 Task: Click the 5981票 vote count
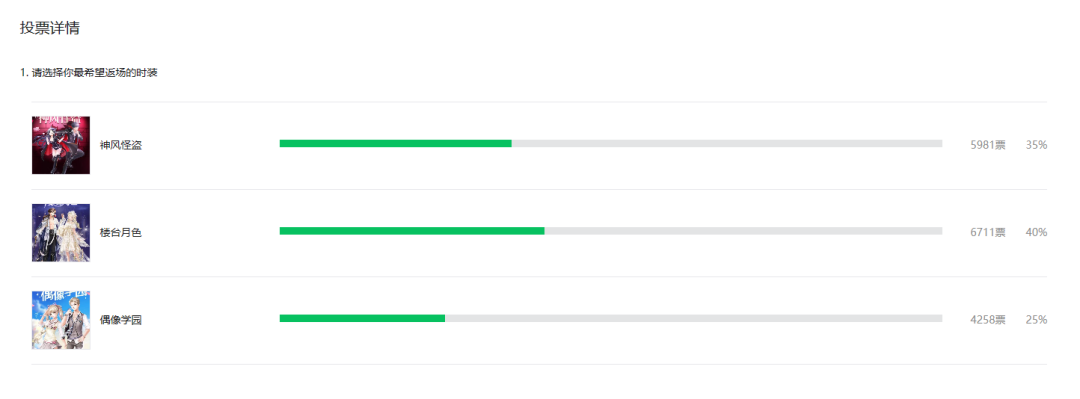988,145
